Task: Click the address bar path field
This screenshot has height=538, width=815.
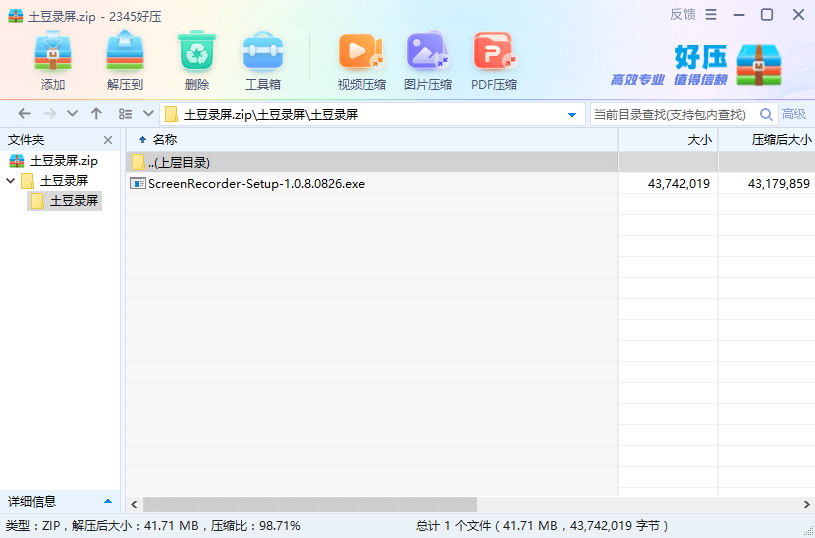Action: pos(372,114)
